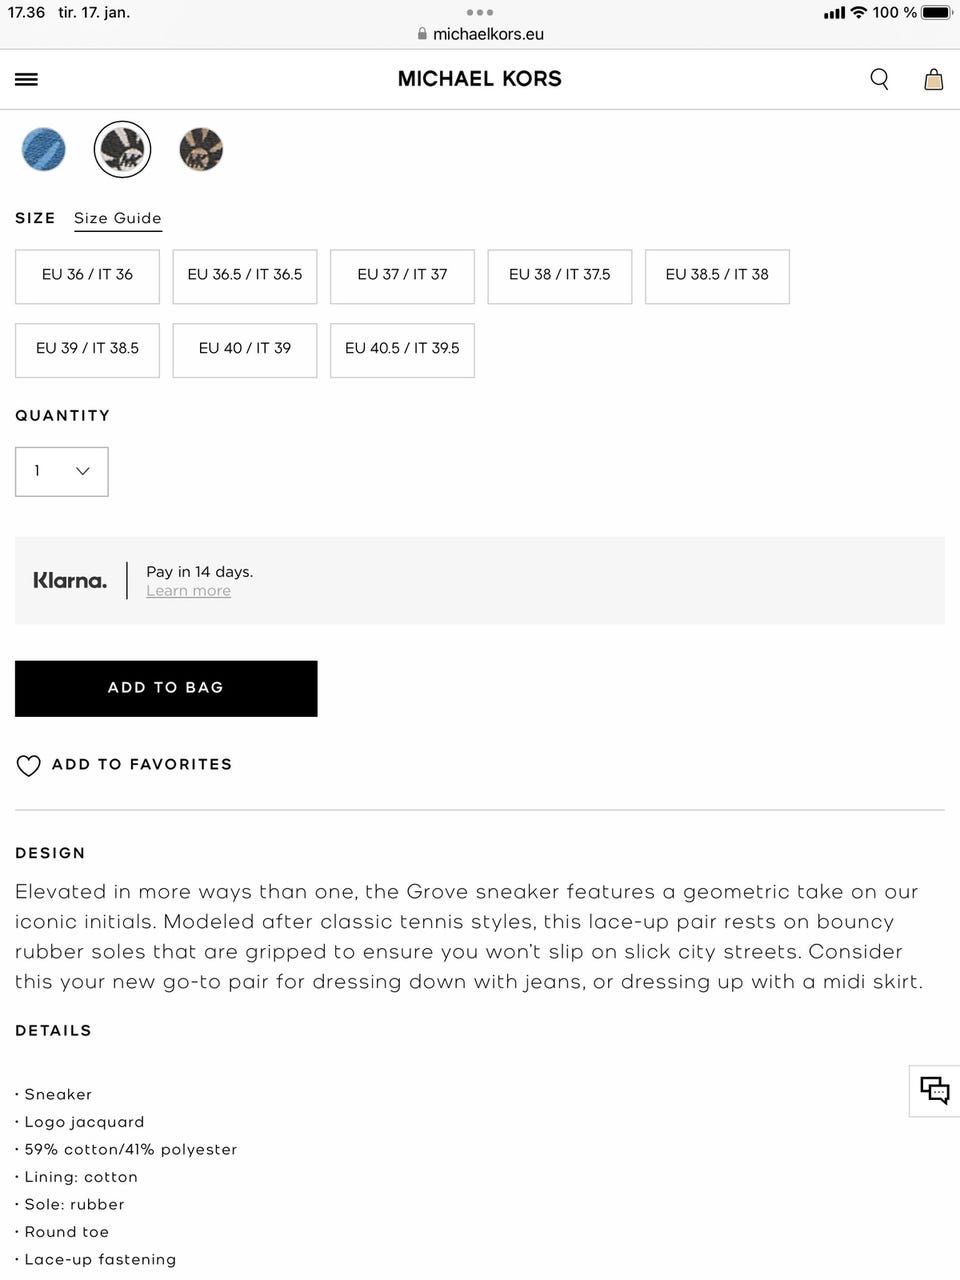Open the shopping bag icon
The image size is (960, 1280).
click(933, 79)
